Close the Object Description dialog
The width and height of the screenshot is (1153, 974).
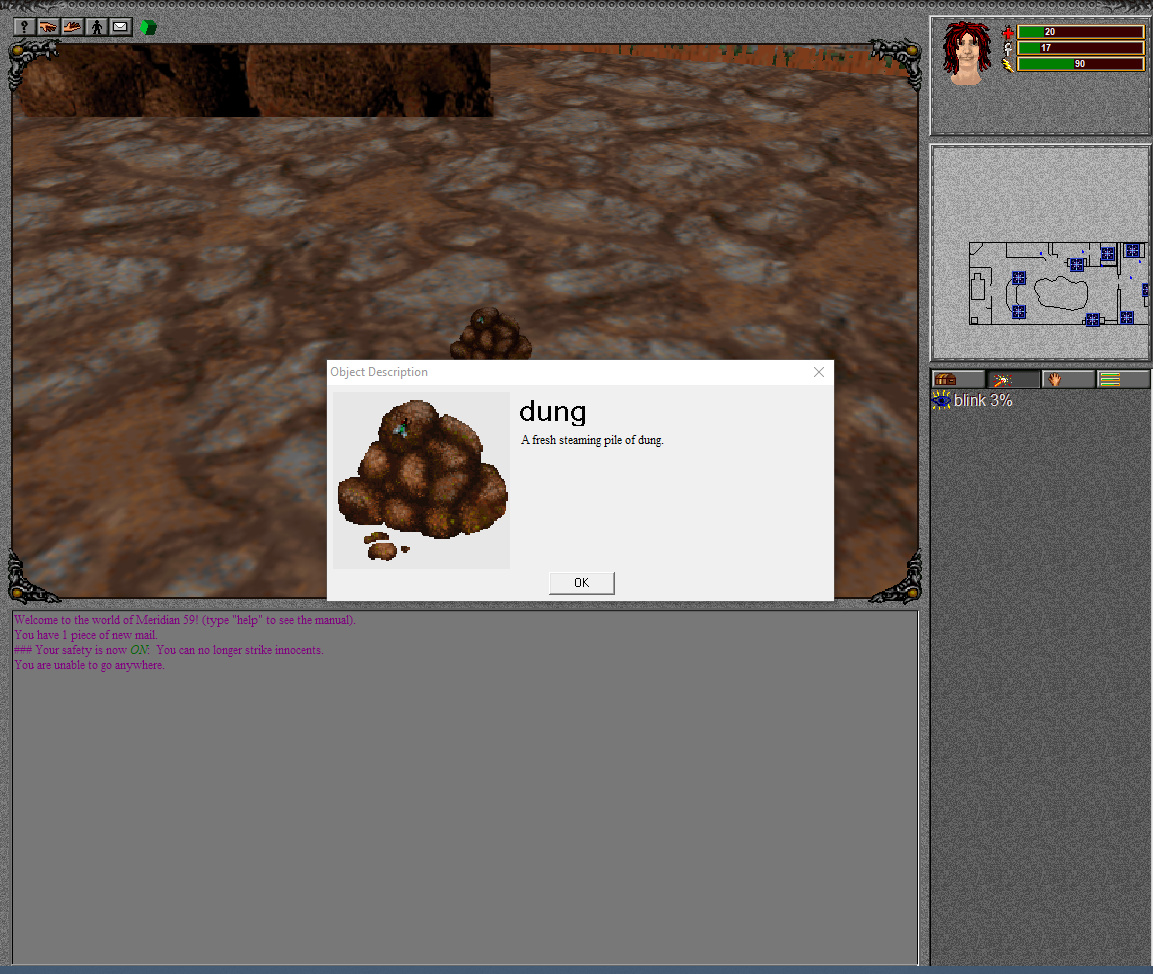point(818,372)
